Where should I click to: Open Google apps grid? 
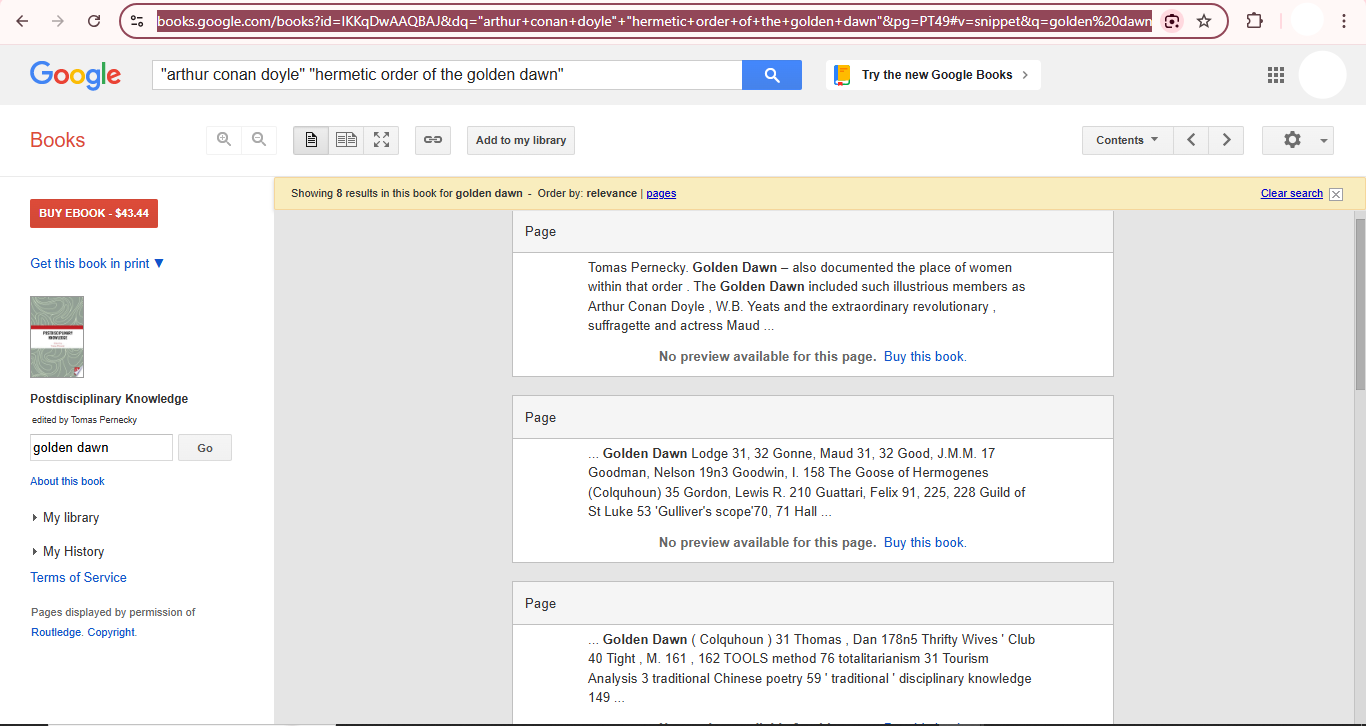pyautogui.click(x=1275, y=75)
